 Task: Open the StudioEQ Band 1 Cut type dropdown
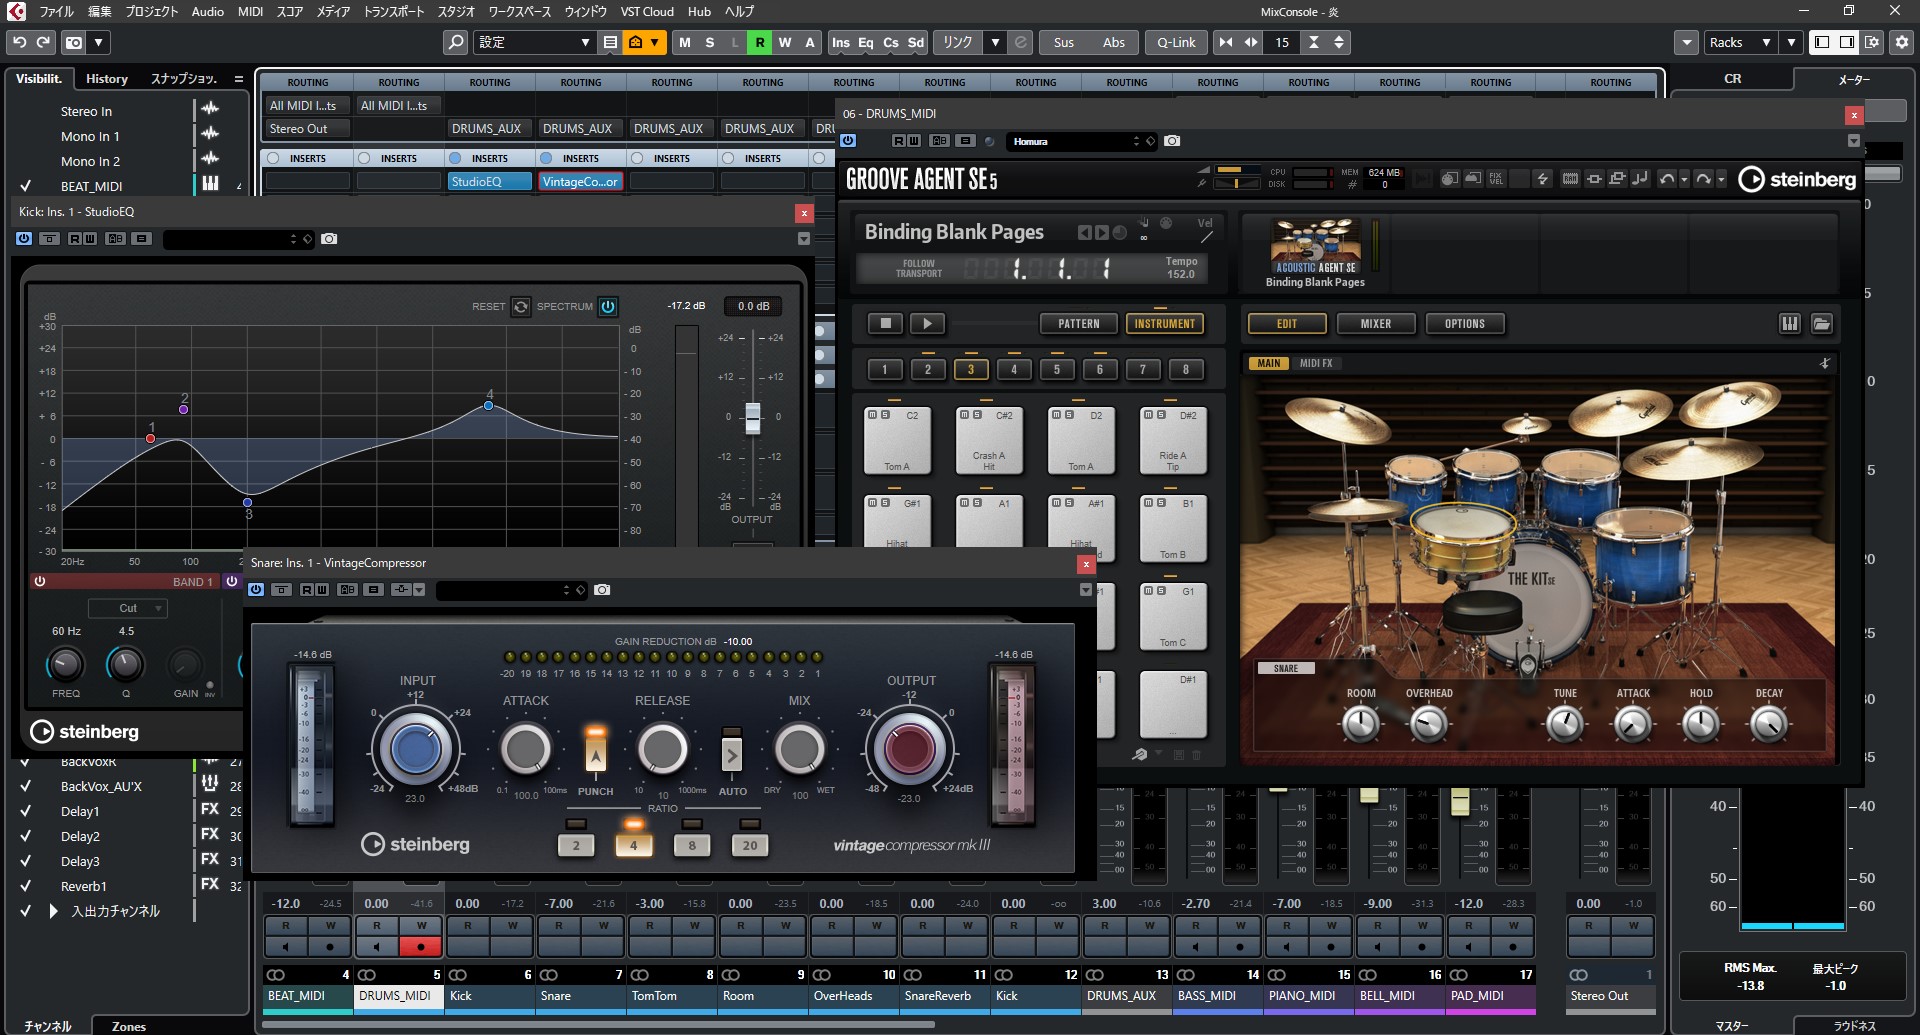[128, 608]
